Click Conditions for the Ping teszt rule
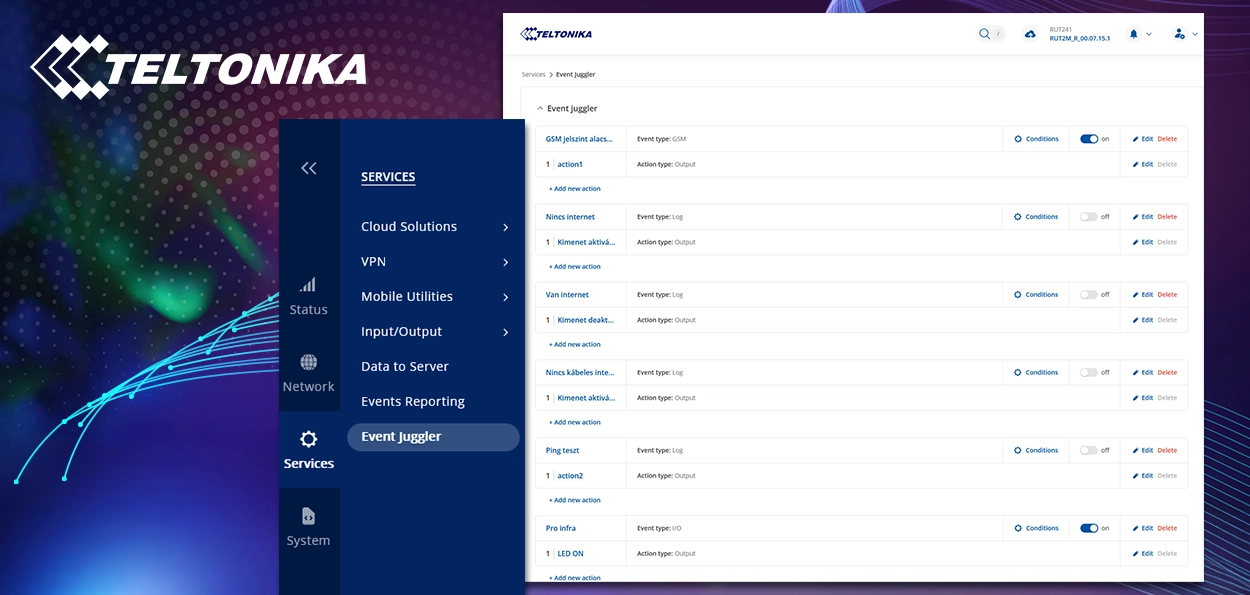Image resolution: width=1250 pixels, height=595 pixels. [1036, 450]
